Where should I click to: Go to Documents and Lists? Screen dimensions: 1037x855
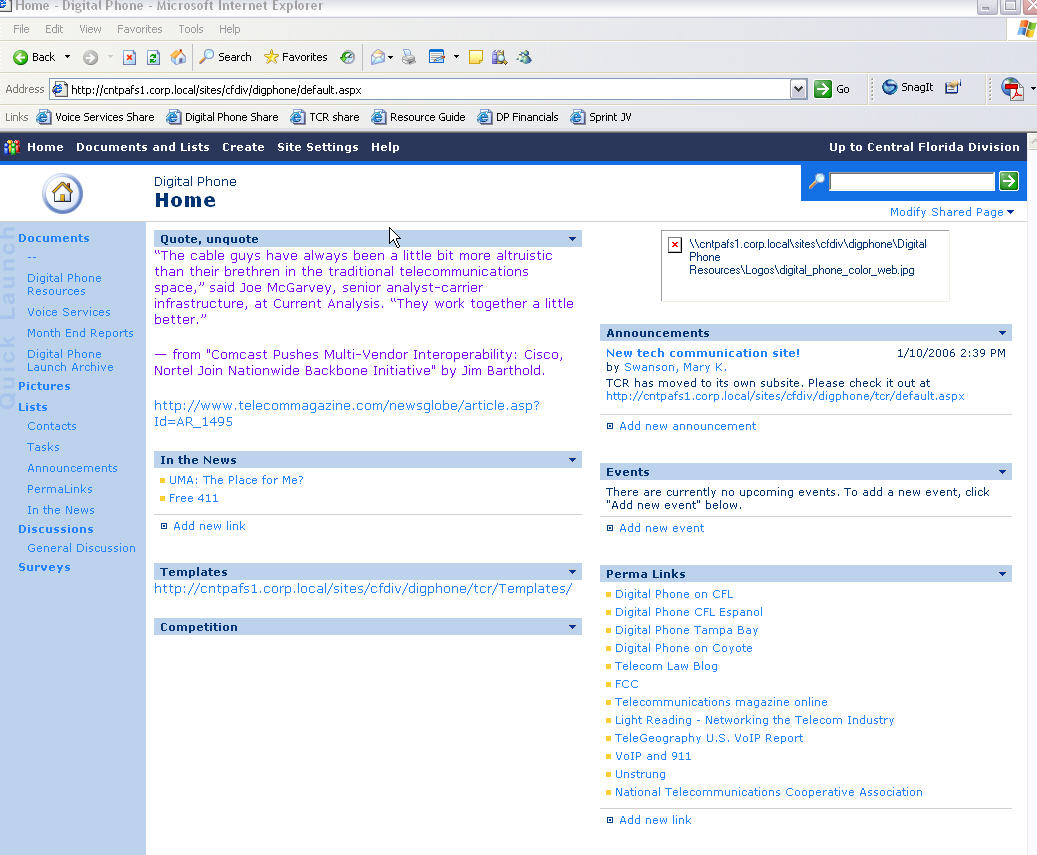(143, 147)
